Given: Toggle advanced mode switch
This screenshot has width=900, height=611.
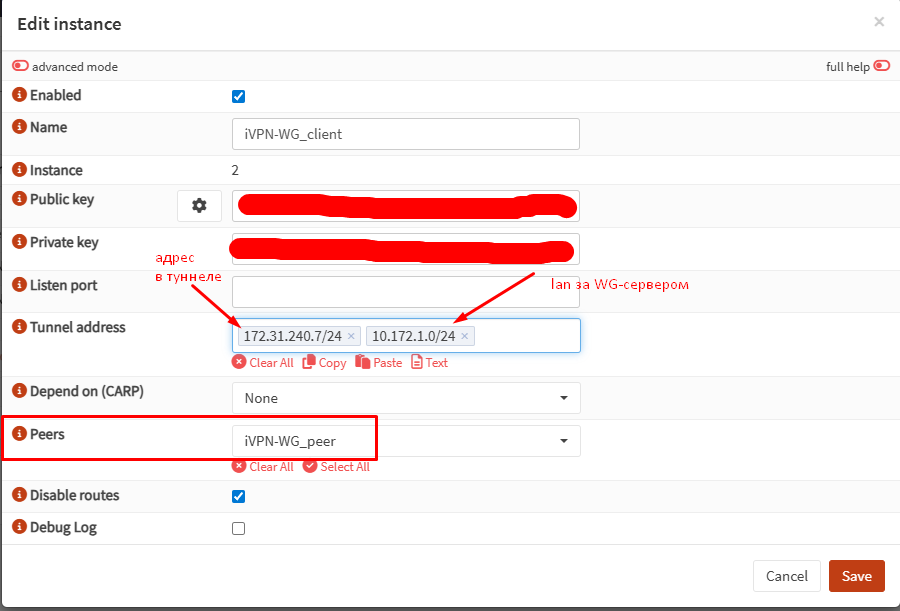Looking at the screenshot, I should [21, 66].
